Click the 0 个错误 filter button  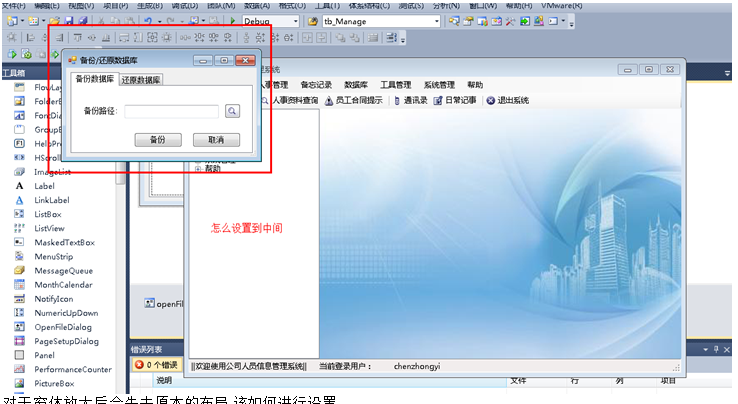tap(156, 365)
